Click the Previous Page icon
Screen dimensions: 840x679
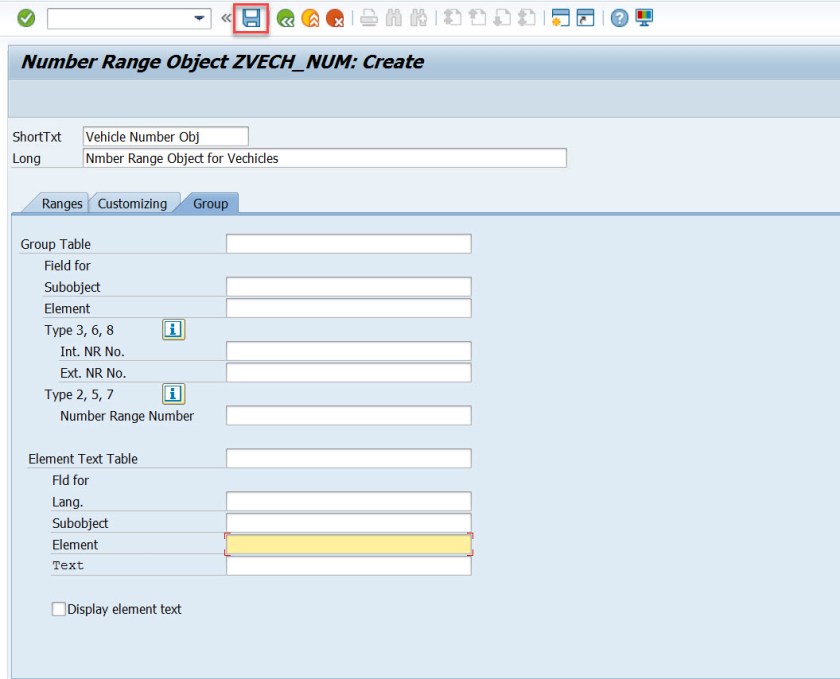click(x=477, y=18)
